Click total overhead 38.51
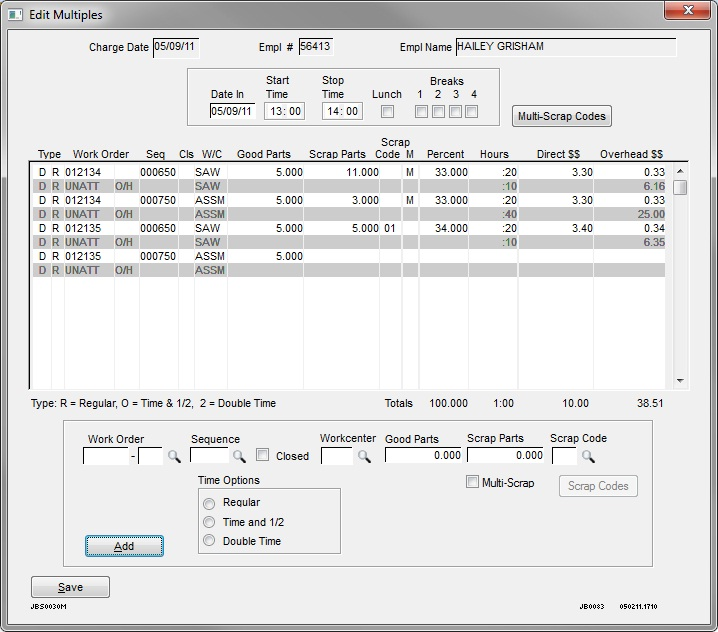 click(650, 403)
